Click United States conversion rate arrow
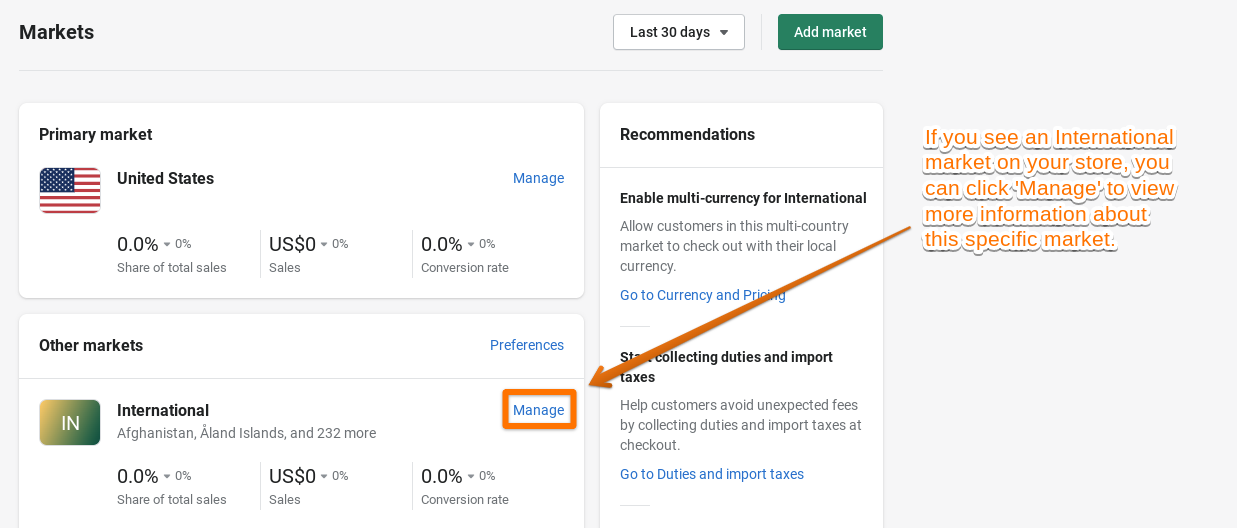Viewport: 1237px width, 528px height. click(x=471, y=244)
